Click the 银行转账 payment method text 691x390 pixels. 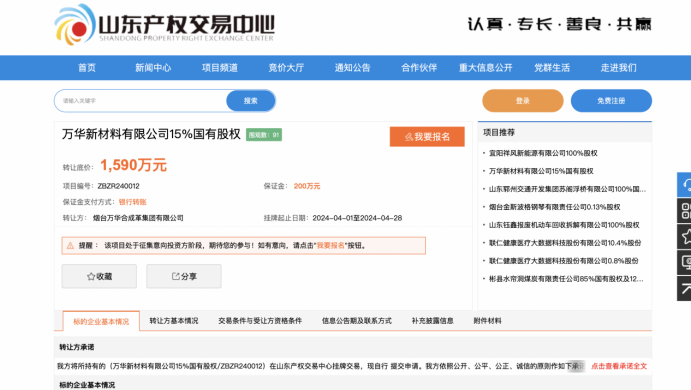pyautogui.click(x=132, y=202)
